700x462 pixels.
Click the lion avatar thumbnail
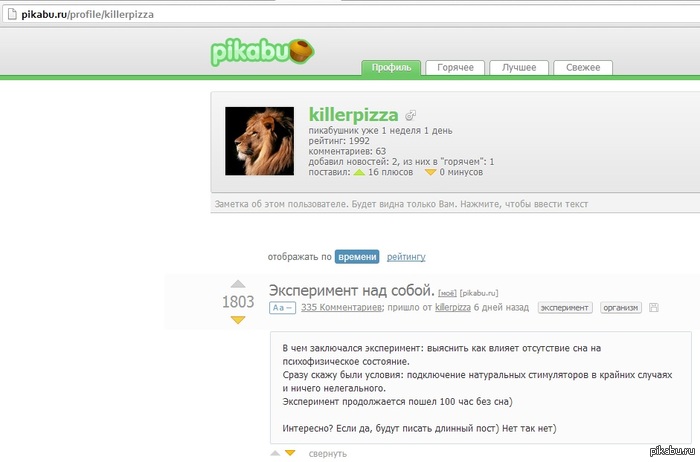[x=259, y=141]
